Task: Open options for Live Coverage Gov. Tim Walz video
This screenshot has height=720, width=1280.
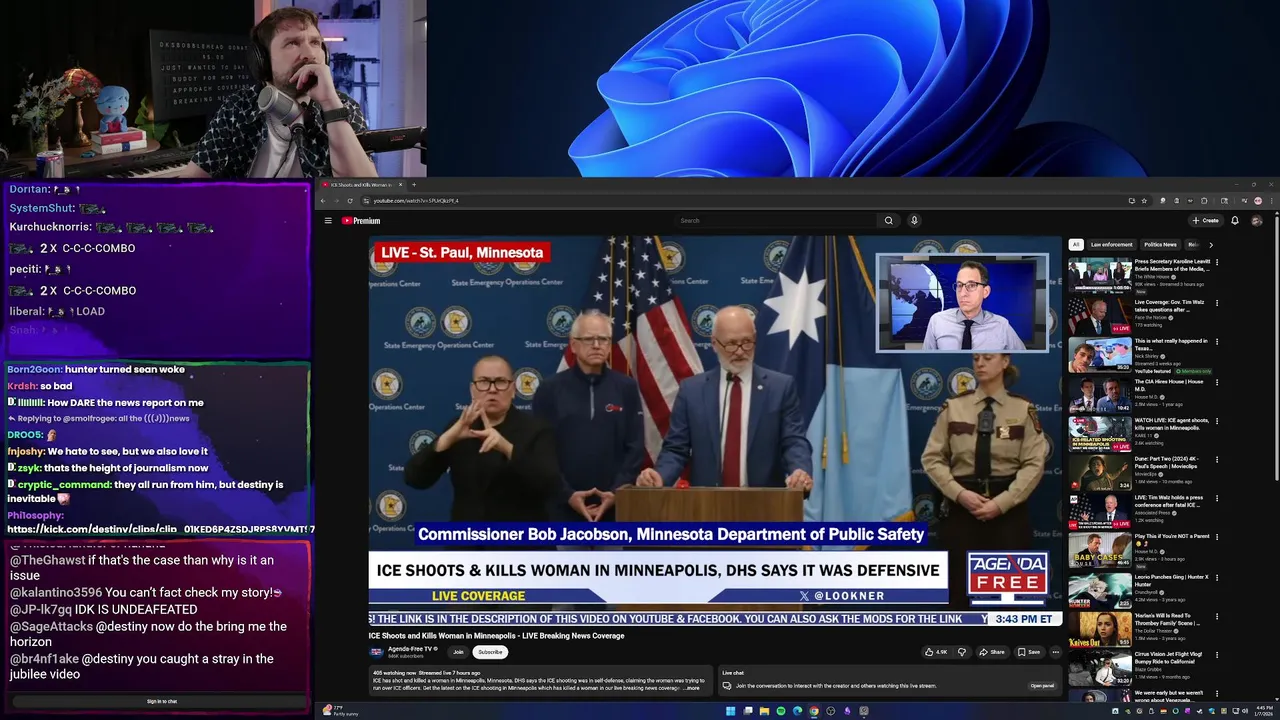Action: 1217,302
